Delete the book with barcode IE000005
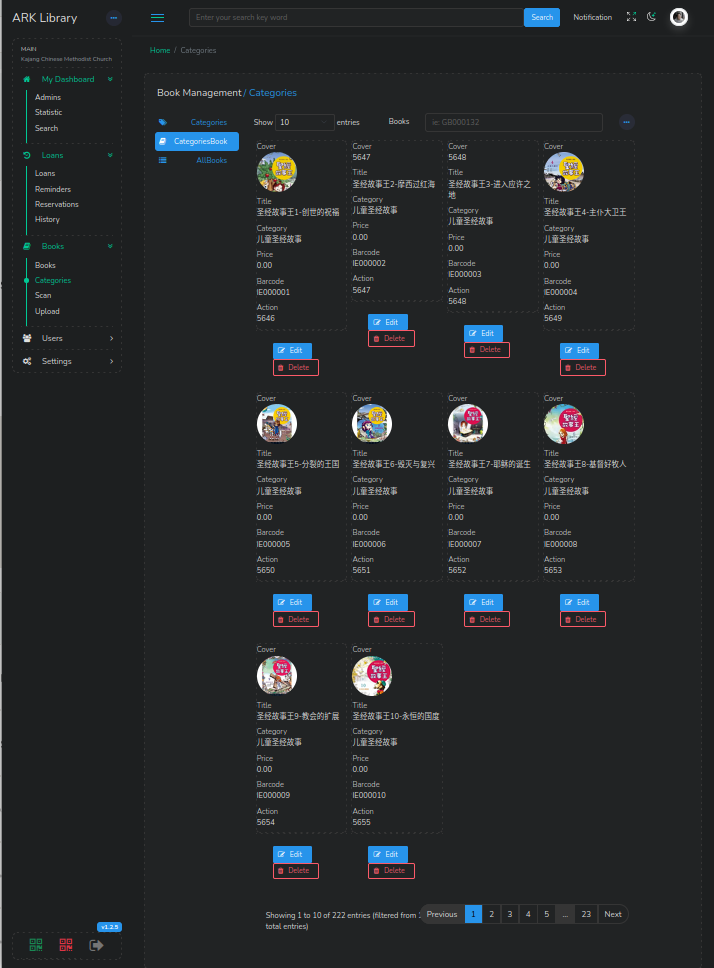This screenshot has width=714, height=968. (x=296, y=620)
